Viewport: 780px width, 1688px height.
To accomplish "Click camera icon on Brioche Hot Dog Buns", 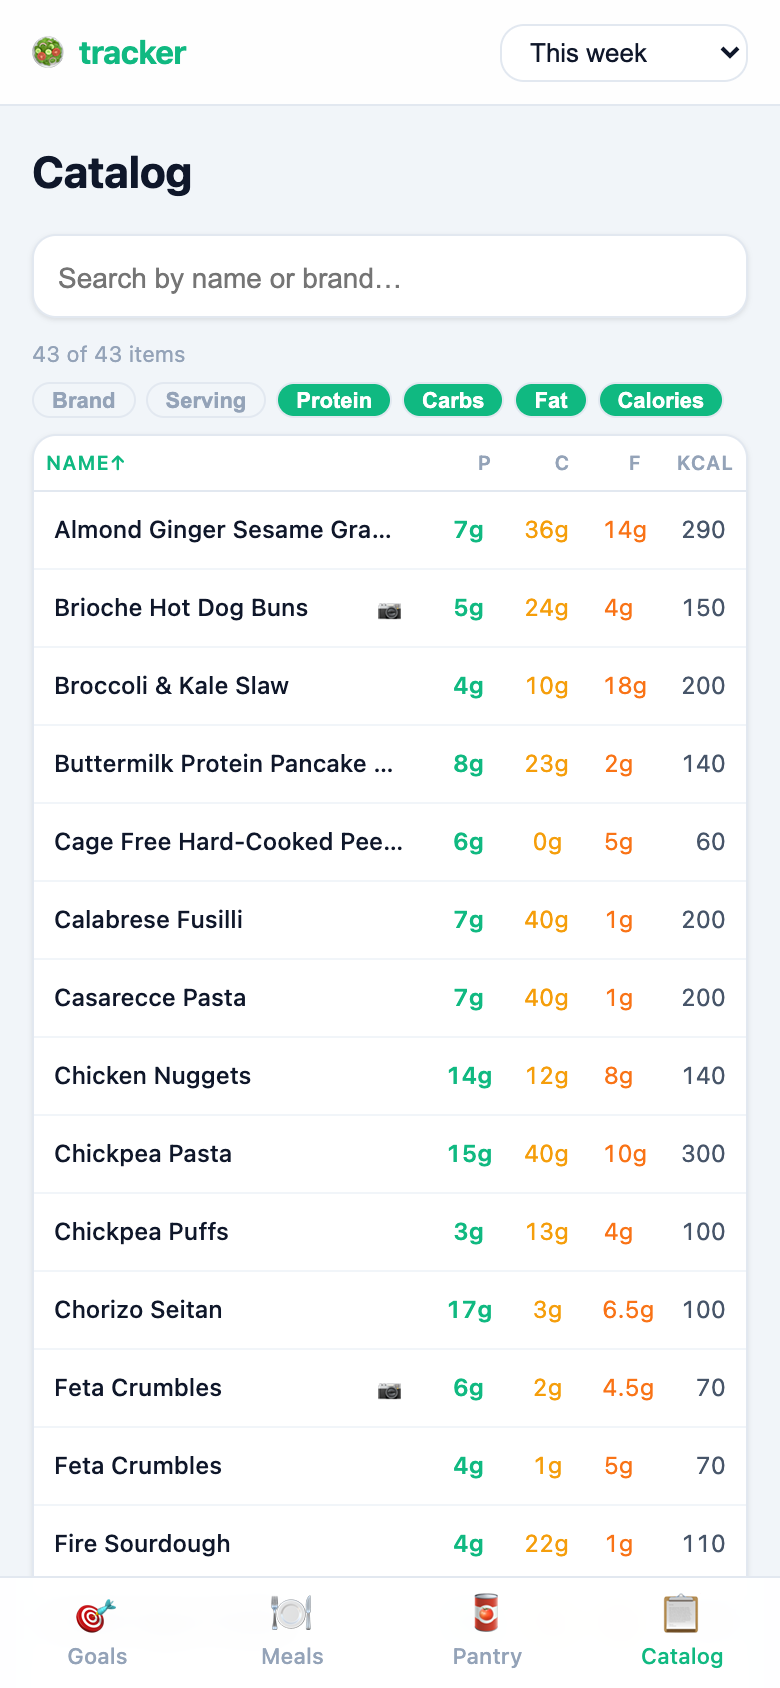I will [x=390, y=610].
